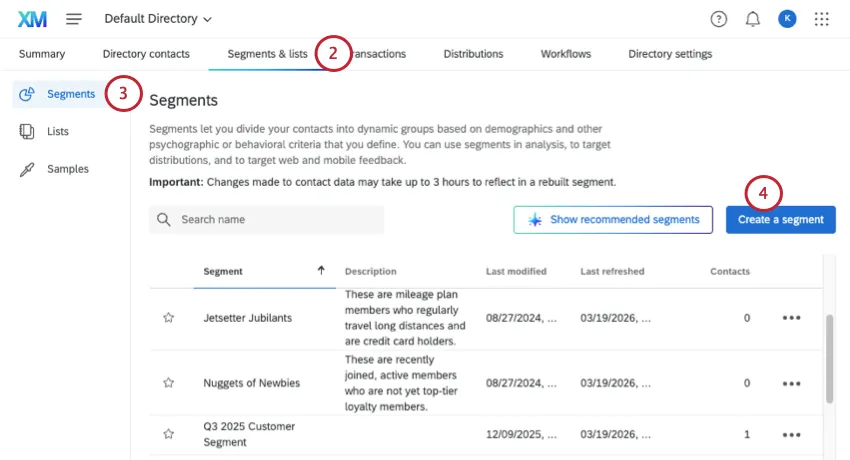
Task: Click Jetsetter Jubilants description text
Action: (x=405, y=318)
